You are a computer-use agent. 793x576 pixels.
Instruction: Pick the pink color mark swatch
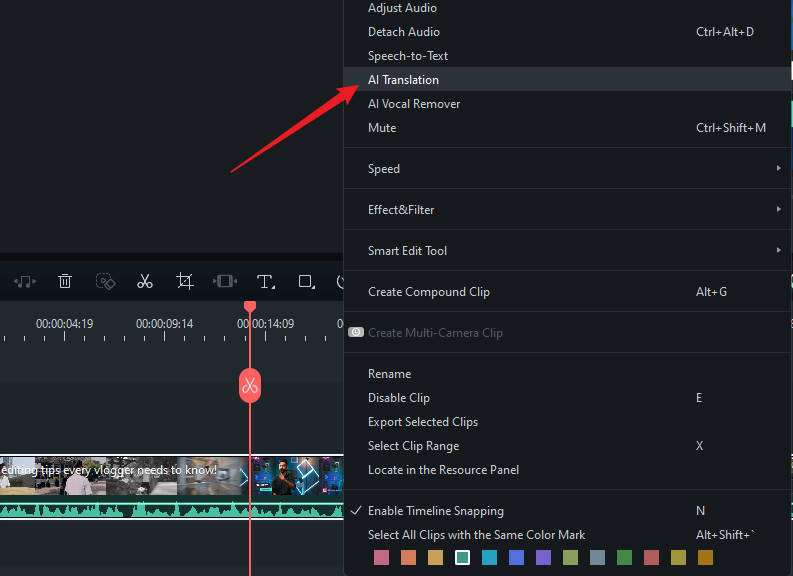[381, 557]
